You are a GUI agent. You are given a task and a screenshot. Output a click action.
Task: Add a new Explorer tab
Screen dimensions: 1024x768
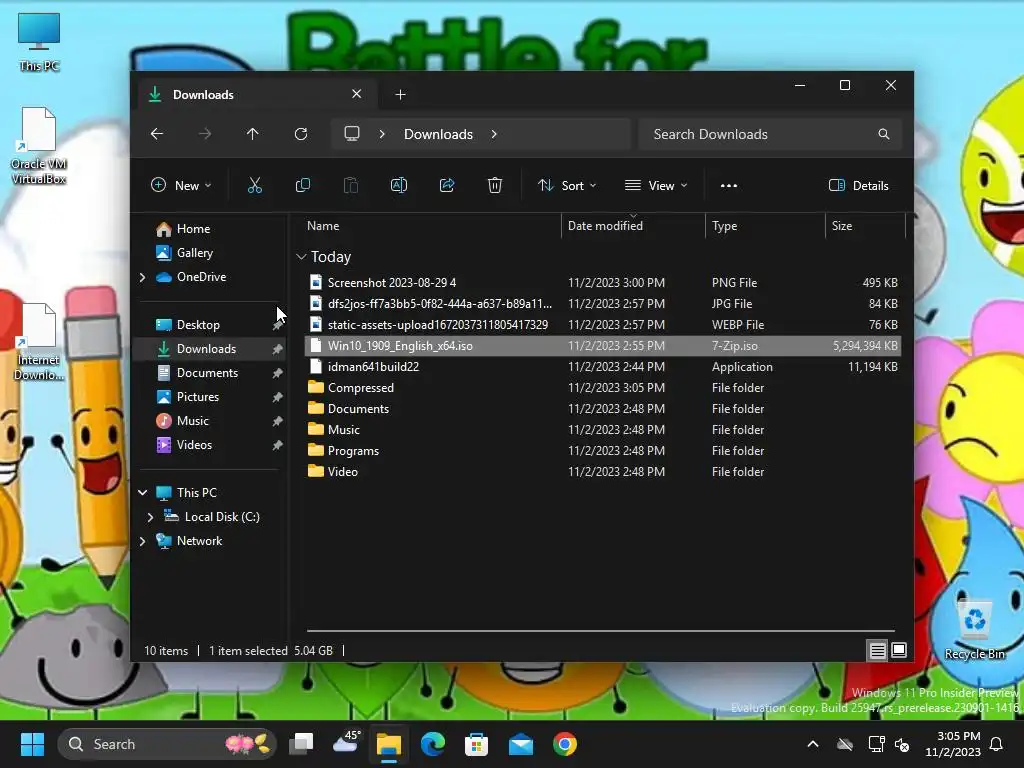click(x=400, y=95)
